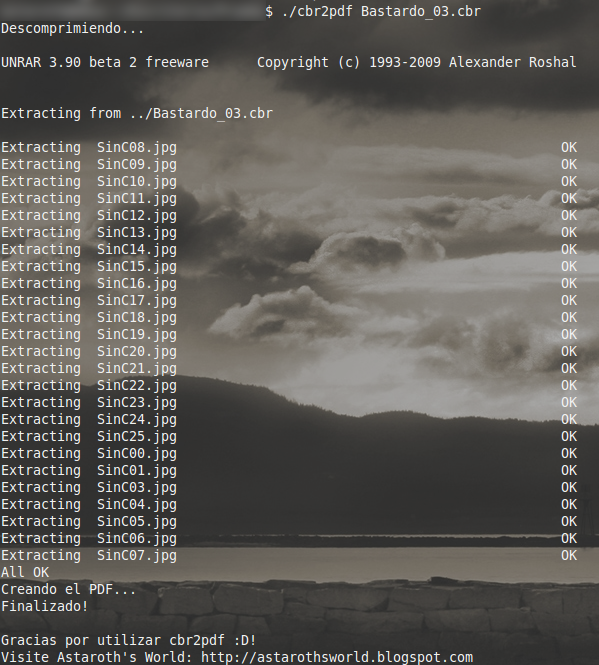Click the file name SinC11.jpg

pyautogui.click(x=137, y=198)
